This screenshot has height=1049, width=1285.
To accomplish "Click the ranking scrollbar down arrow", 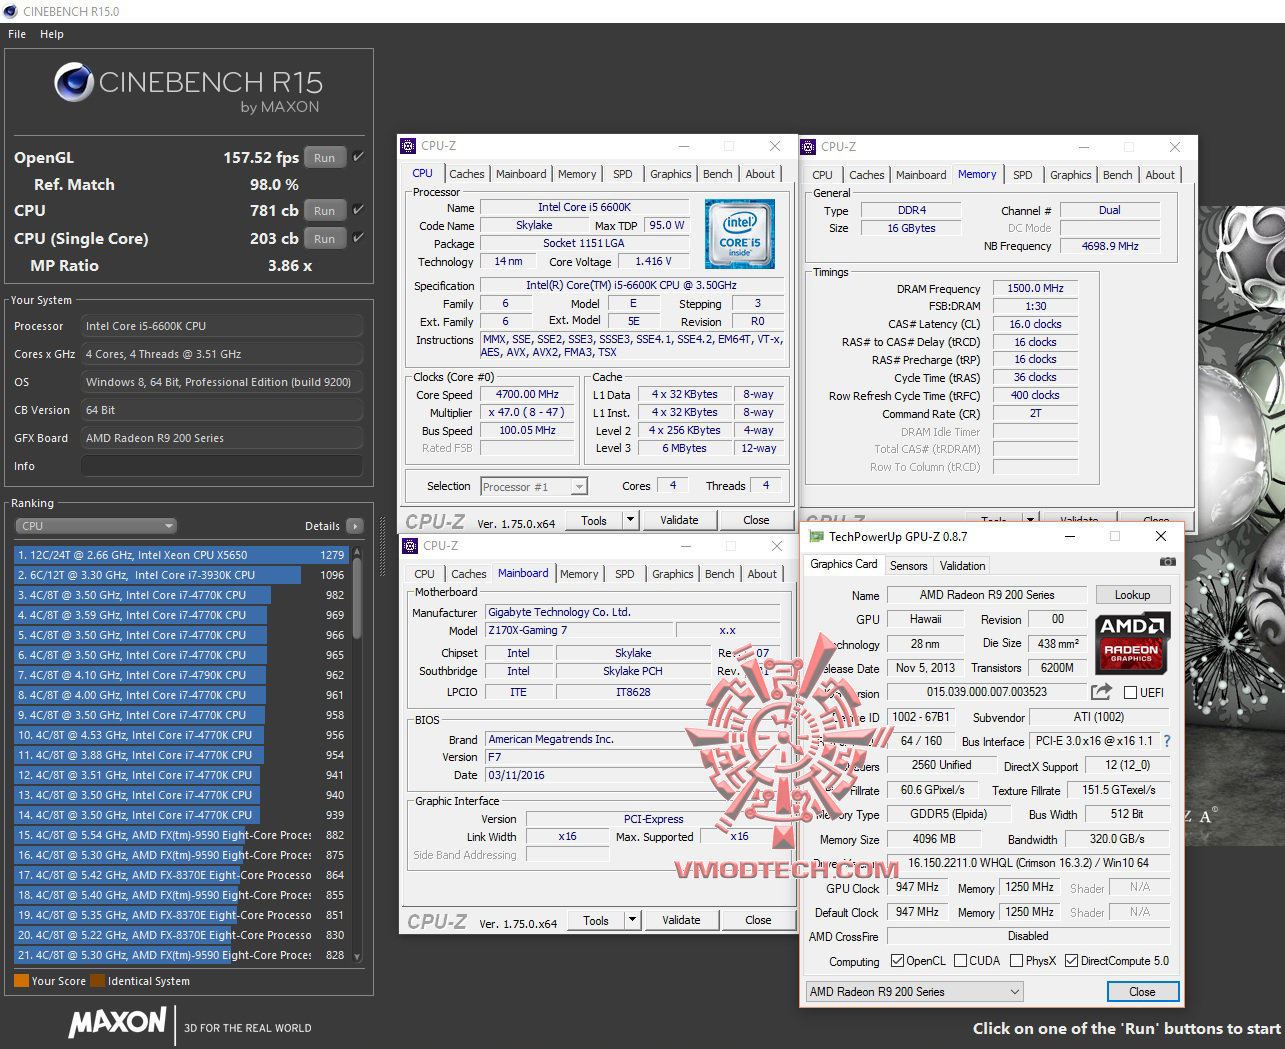I will 358,958.
